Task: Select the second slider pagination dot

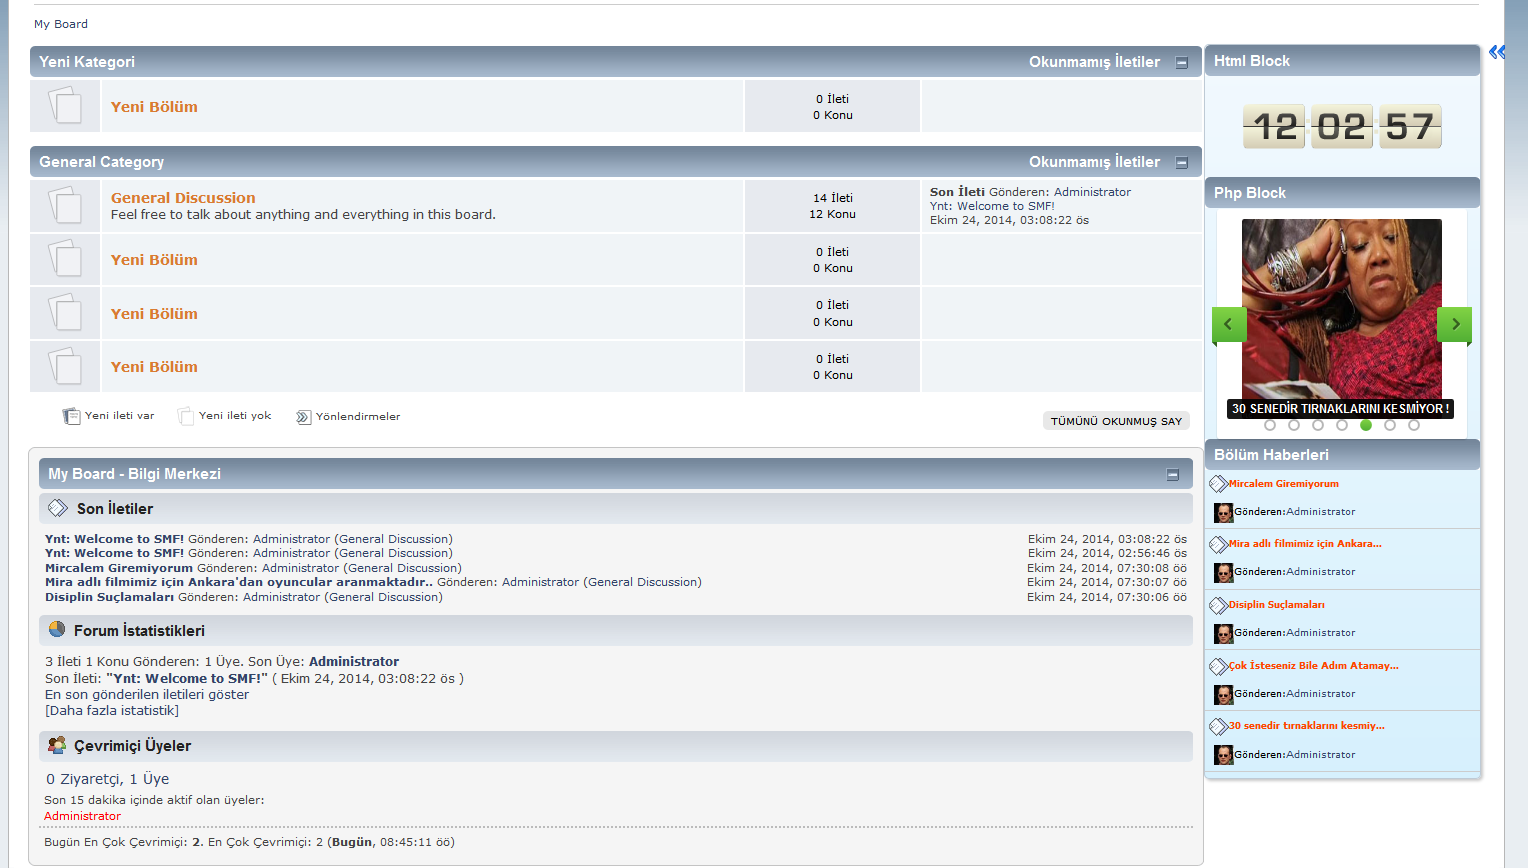Action: pos(1294,425)
